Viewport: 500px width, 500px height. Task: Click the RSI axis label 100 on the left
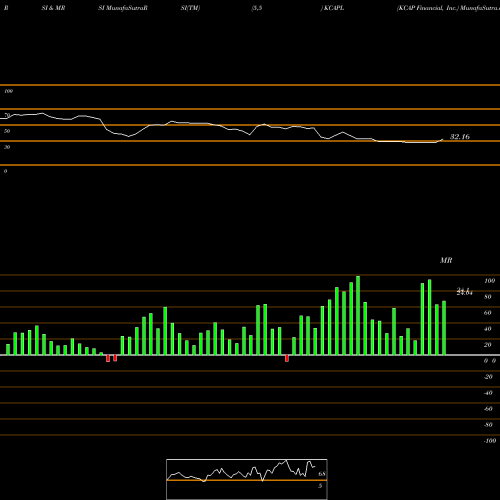(x=8, y=91)
